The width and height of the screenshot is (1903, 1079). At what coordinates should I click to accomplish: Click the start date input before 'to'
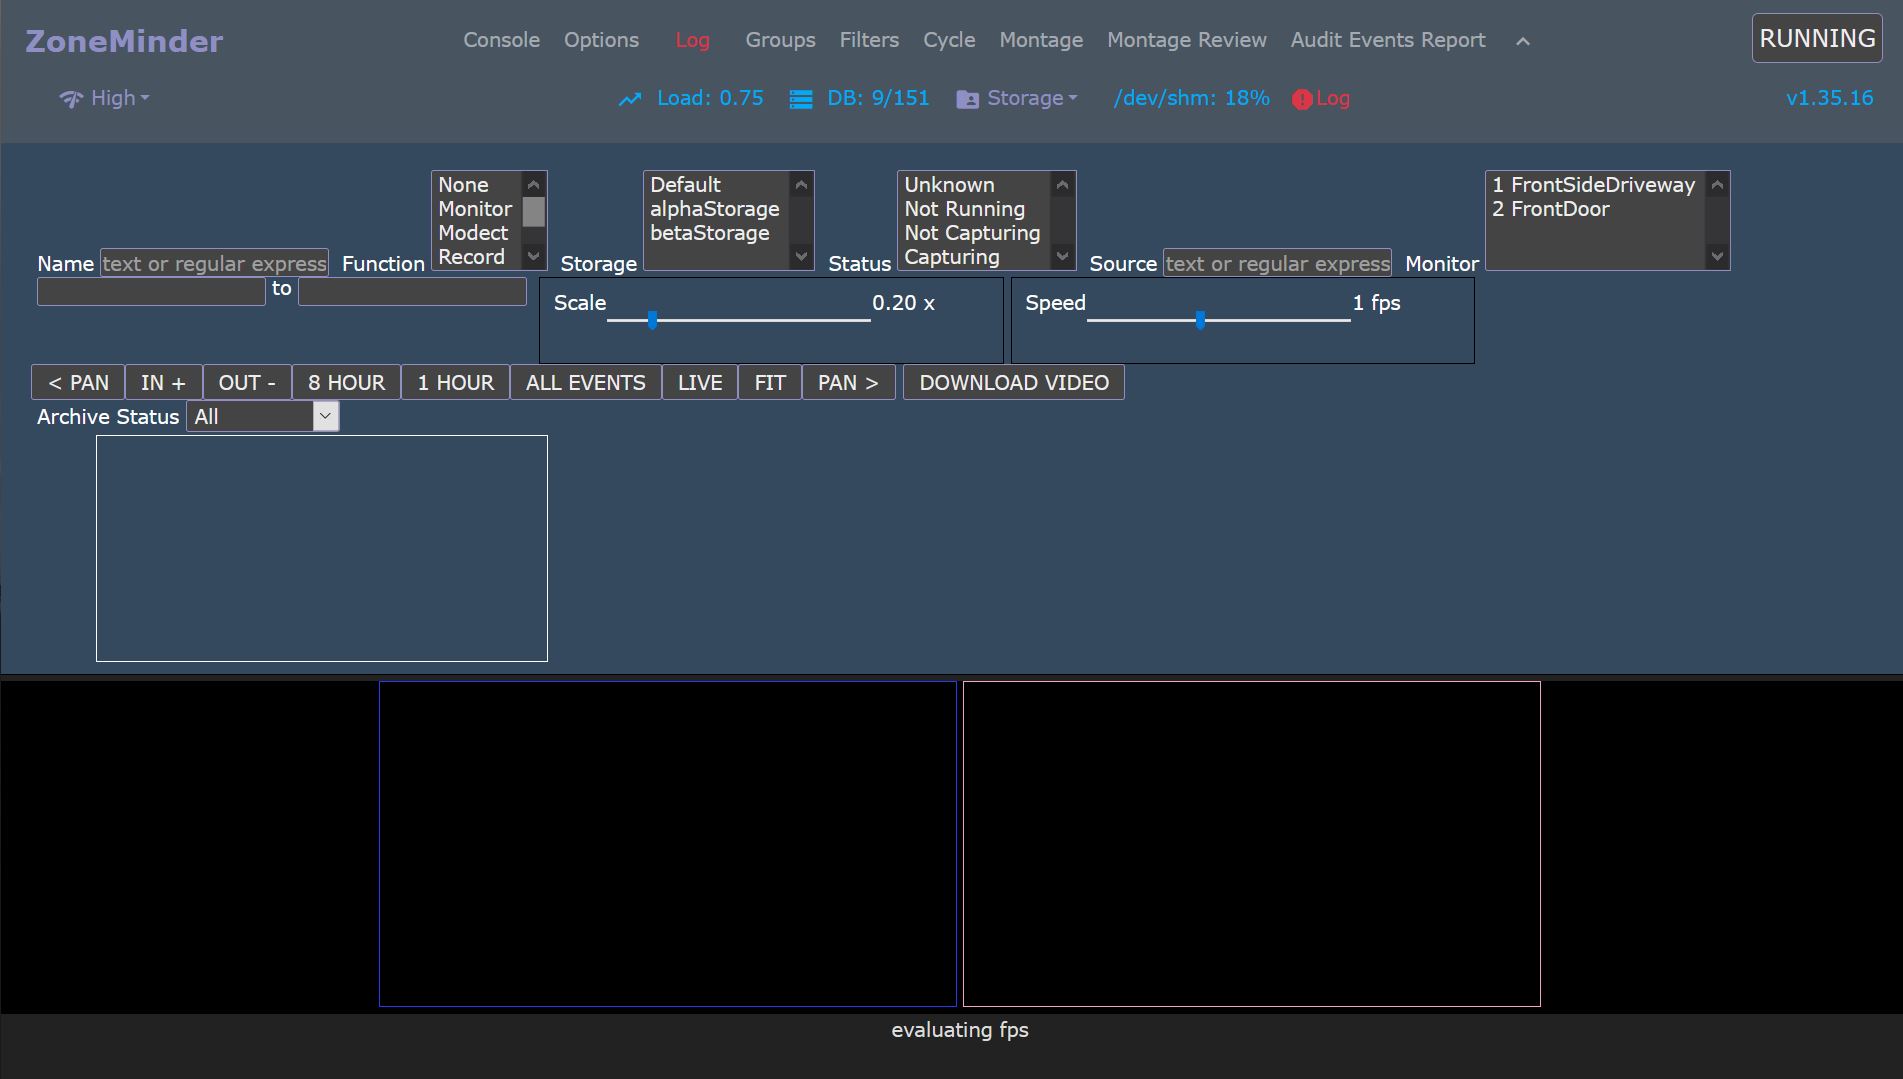[151, 291]
